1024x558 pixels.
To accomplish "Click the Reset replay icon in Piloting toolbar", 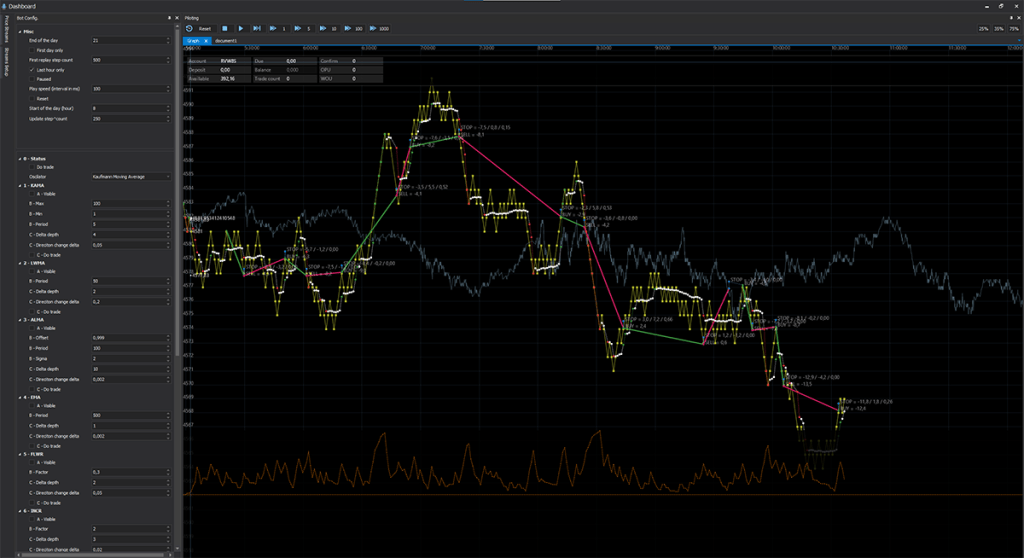I will pos(189,28).
